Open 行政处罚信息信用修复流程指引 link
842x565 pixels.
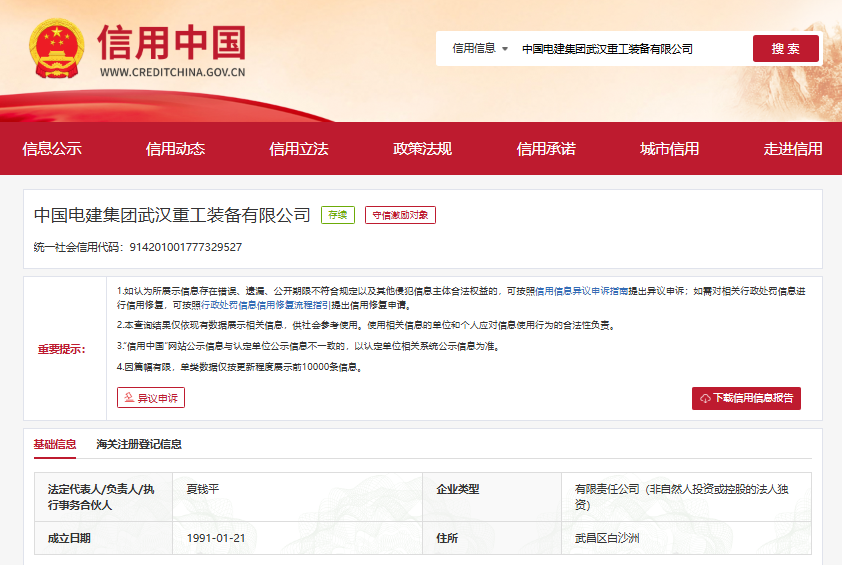266,305
